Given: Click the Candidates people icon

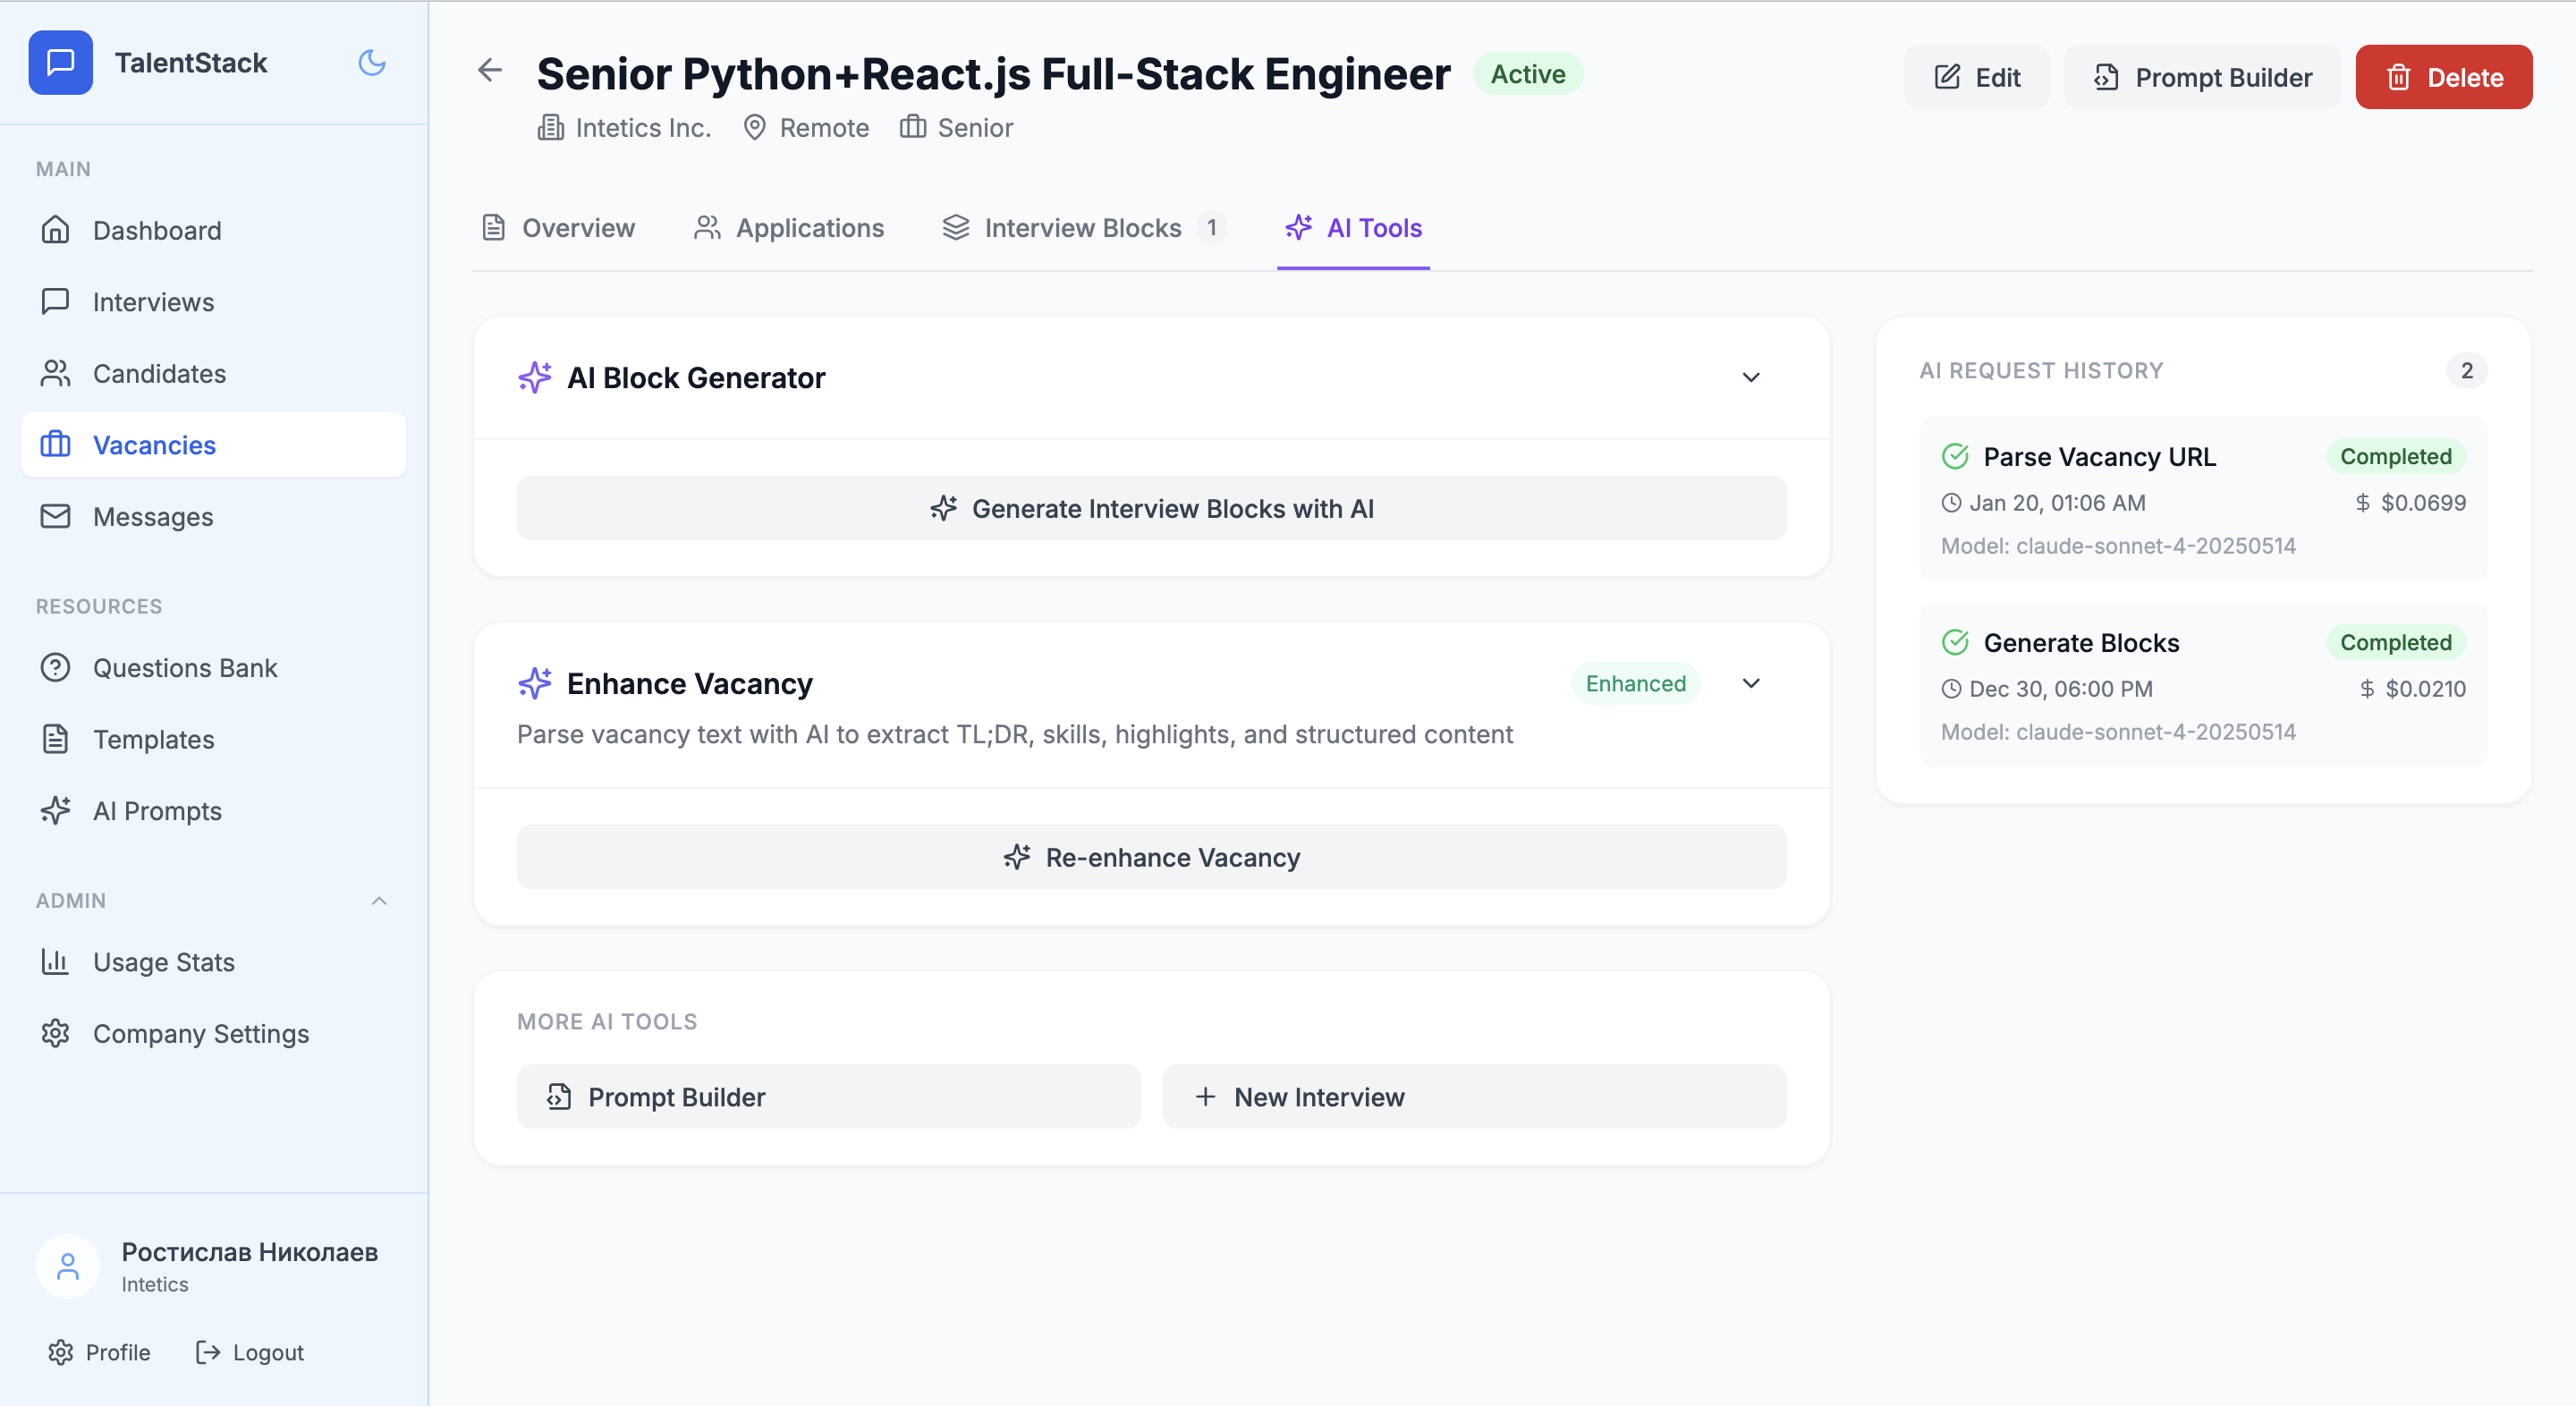Looking at the screenshot, I should point(56,373).
